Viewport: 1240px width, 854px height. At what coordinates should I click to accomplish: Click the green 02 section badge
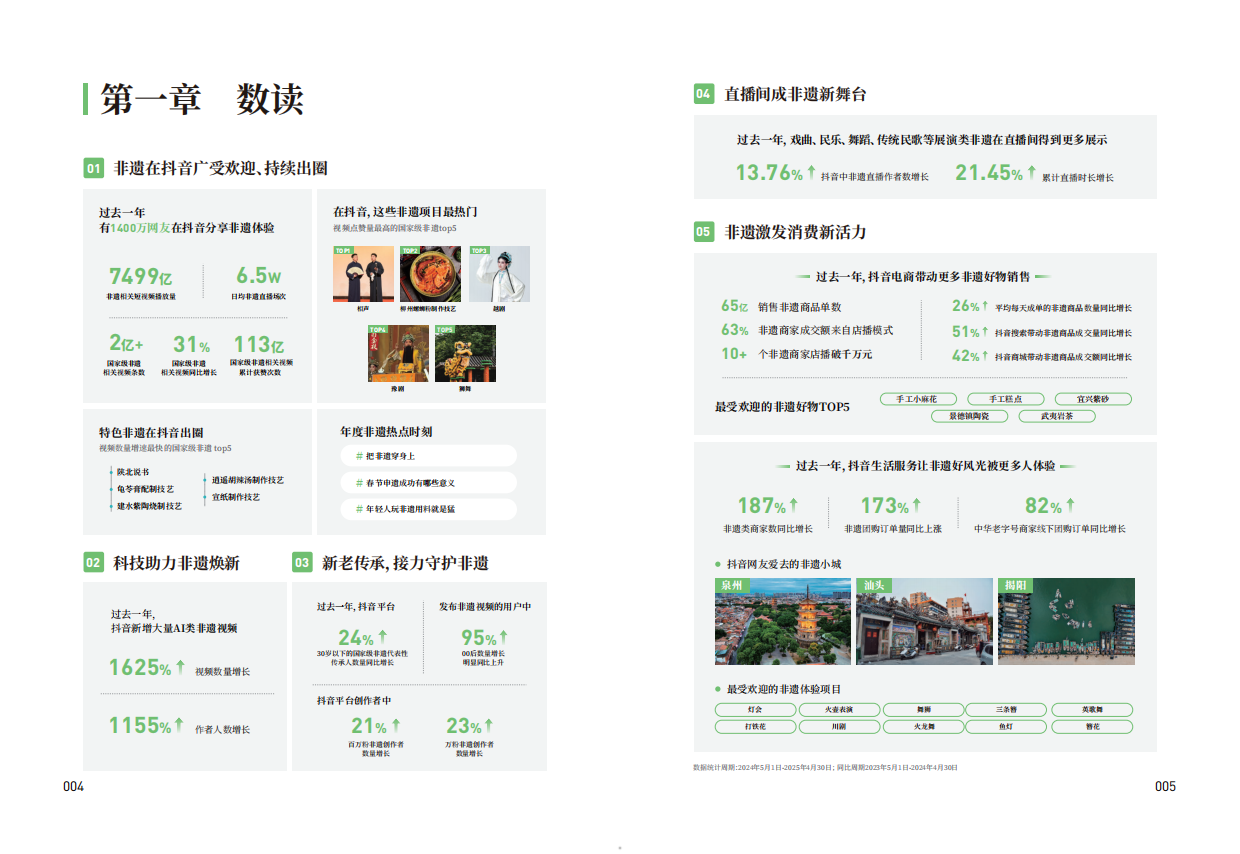(93, 563)
